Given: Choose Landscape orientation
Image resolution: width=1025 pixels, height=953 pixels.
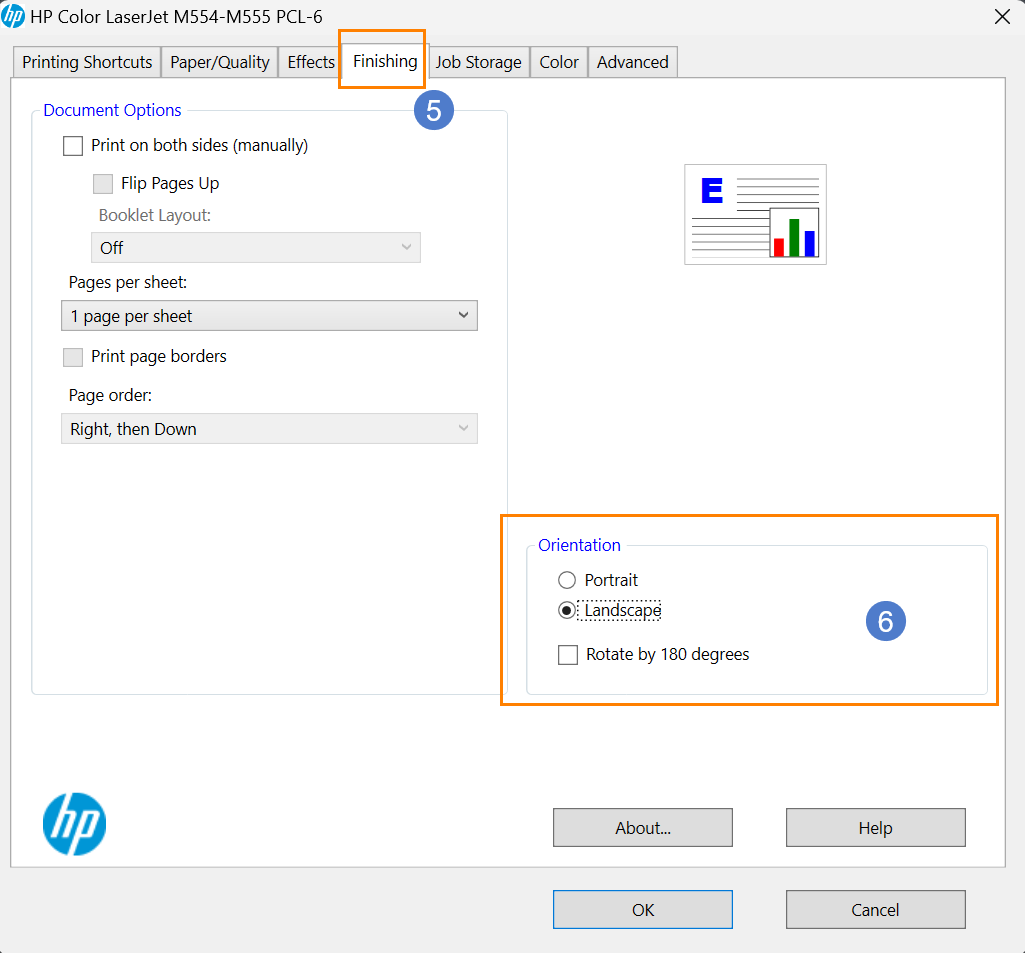Looking at the screenshot, I should point(567,610).
